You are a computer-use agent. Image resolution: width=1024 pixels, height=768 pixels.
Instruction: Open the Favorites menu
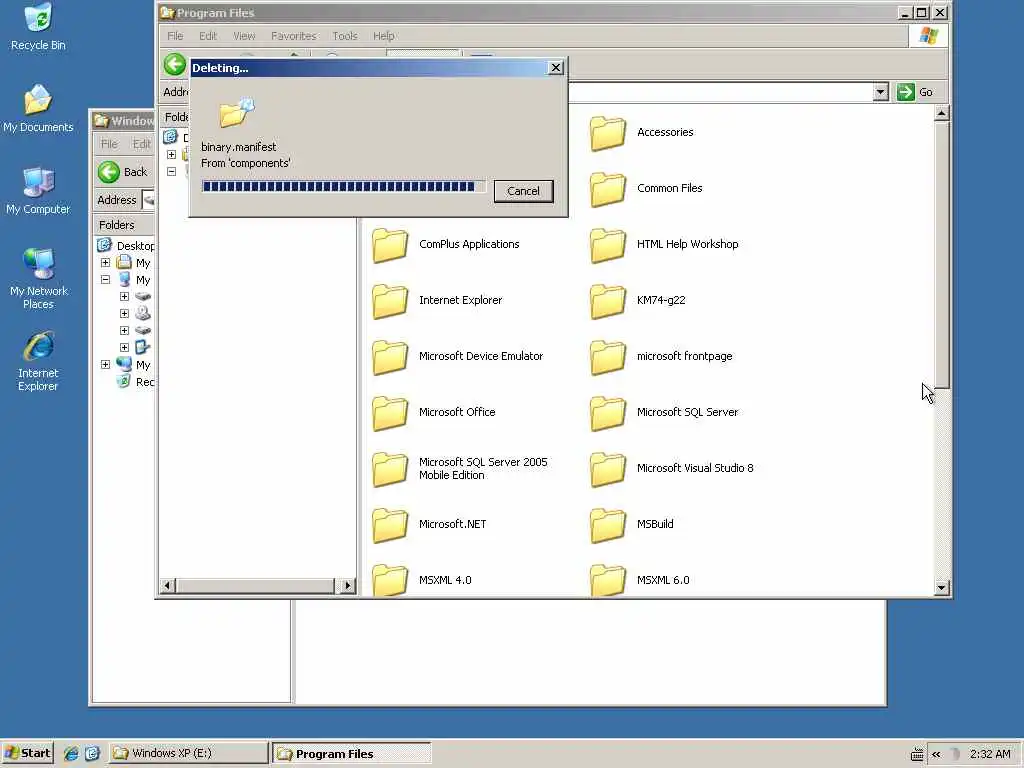point(293,36)
